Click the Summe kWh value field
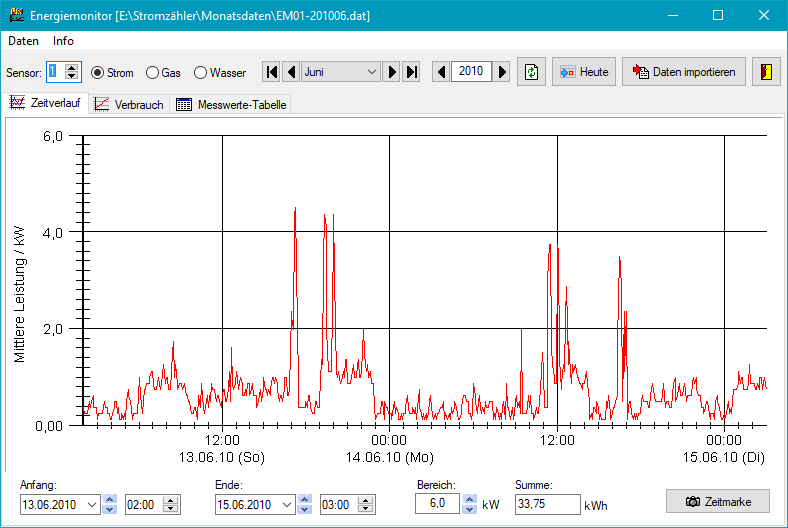 pyautogui.click(x=546, y=505)
